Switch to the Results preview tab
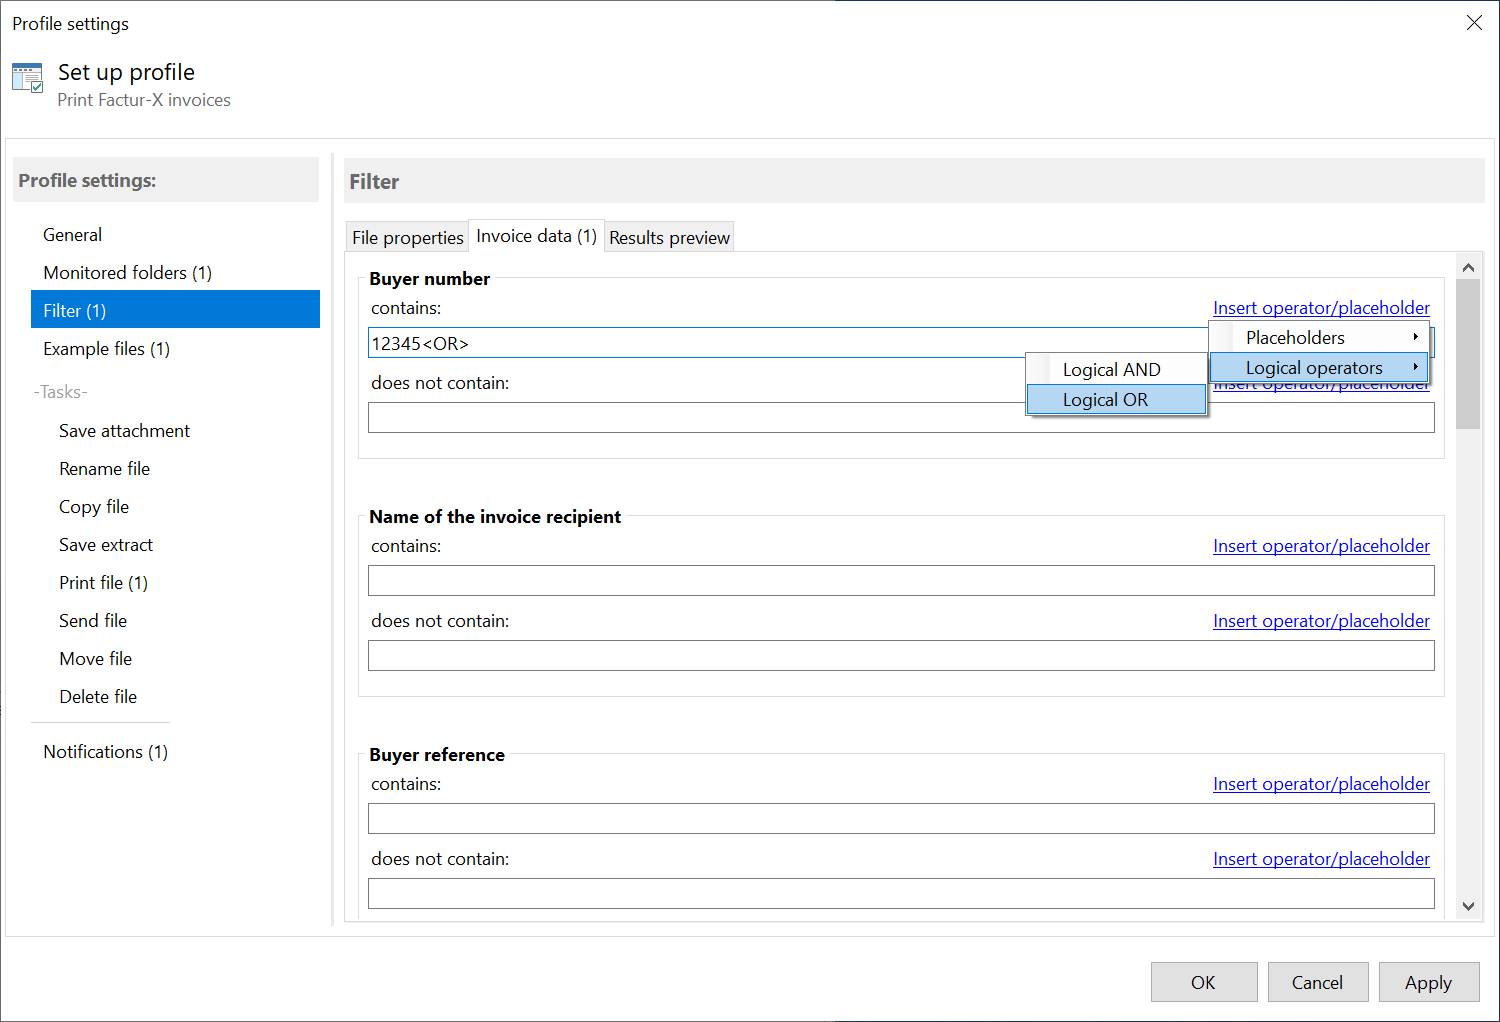 pyautogui.click(x=669, y=237)
